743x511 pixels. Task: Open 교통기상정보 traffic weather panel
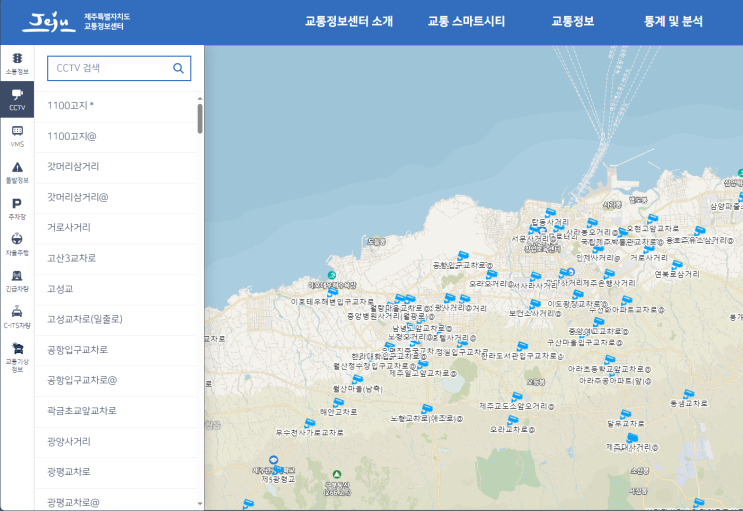[17, 356]
